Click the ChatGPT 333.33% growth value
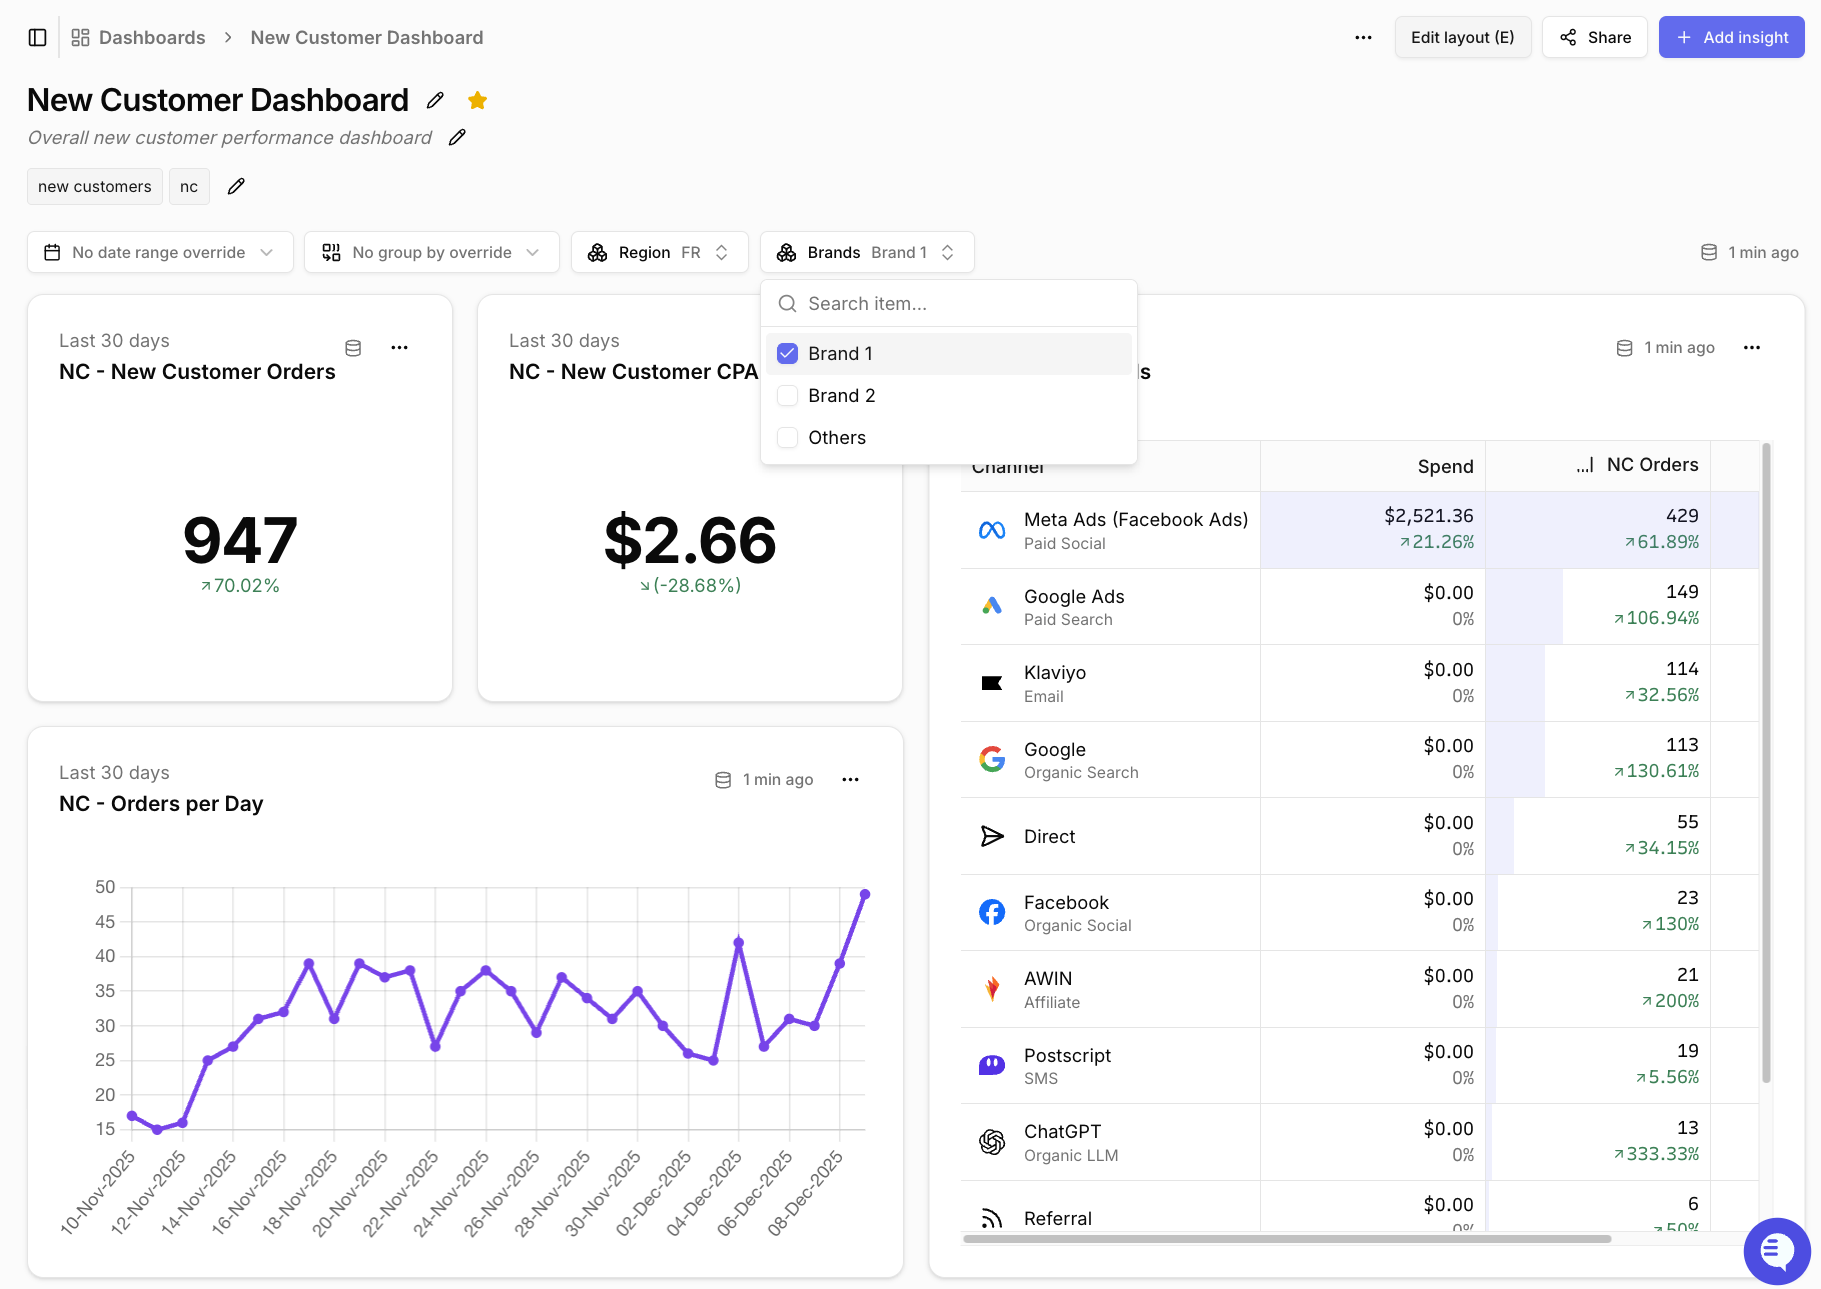 1656,1154
